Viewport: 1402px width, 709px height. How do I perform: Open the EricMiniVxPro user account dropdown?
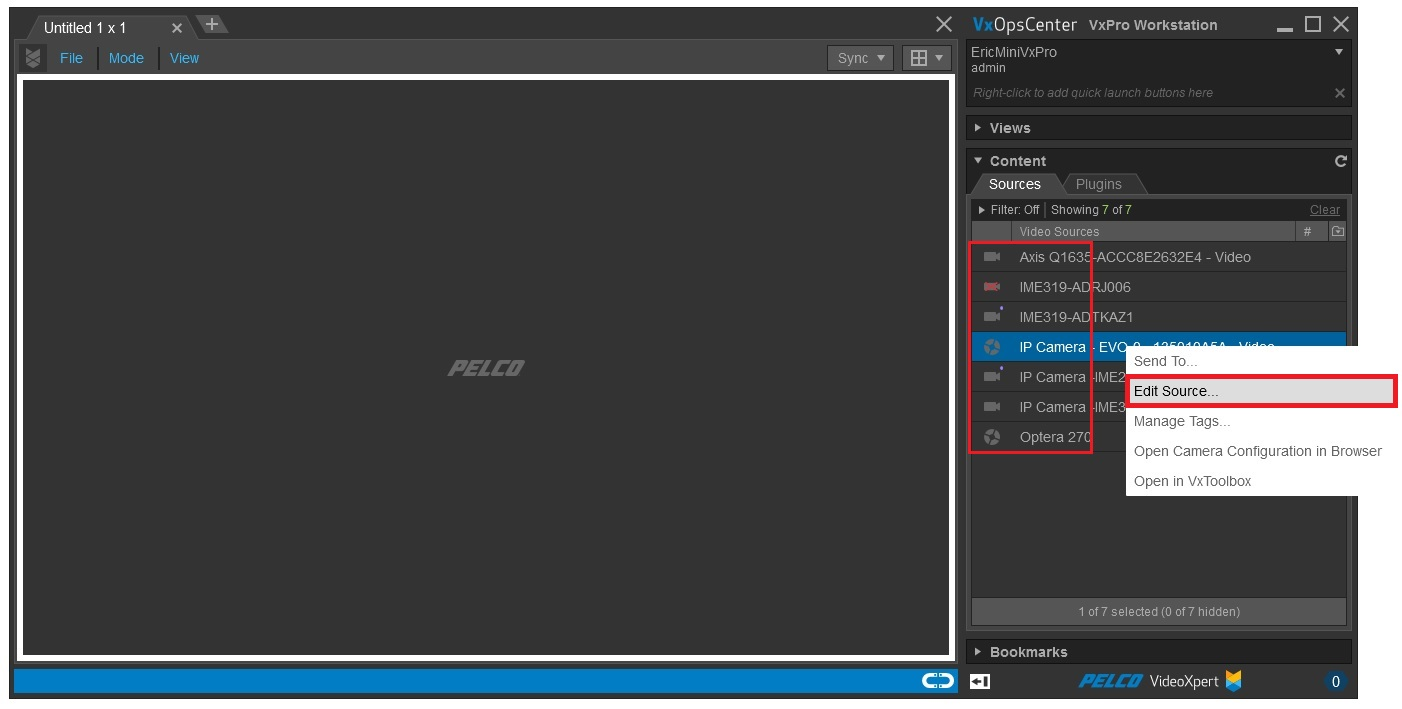(1338, 52)
